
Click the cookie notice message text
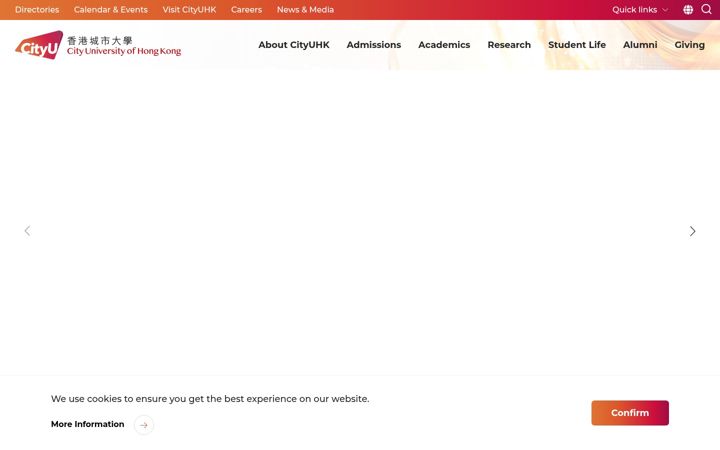210,399
